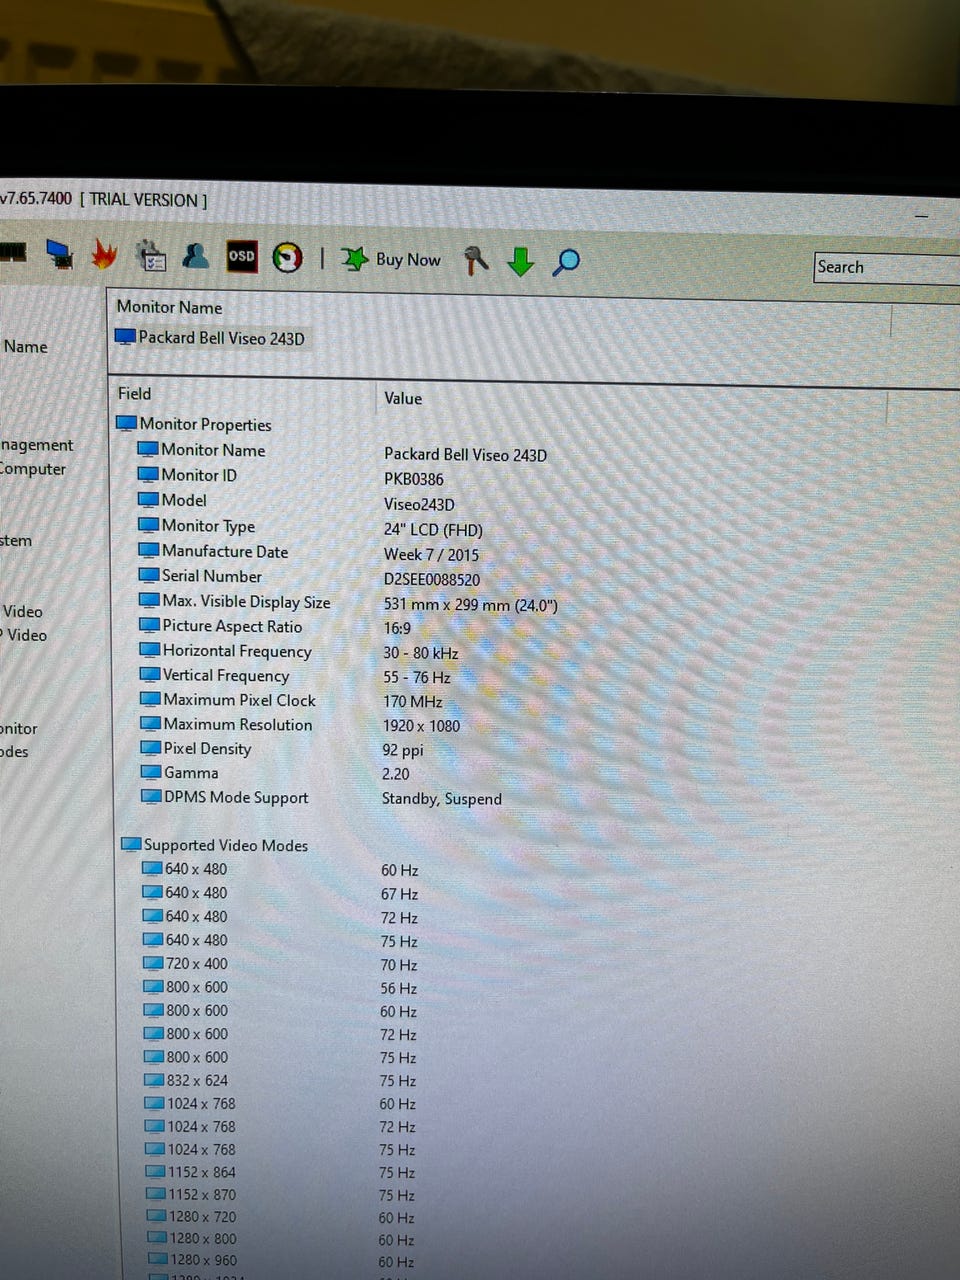
Task: Select the 720 x 400 video mode row
Action: click(x=280, y=964)
